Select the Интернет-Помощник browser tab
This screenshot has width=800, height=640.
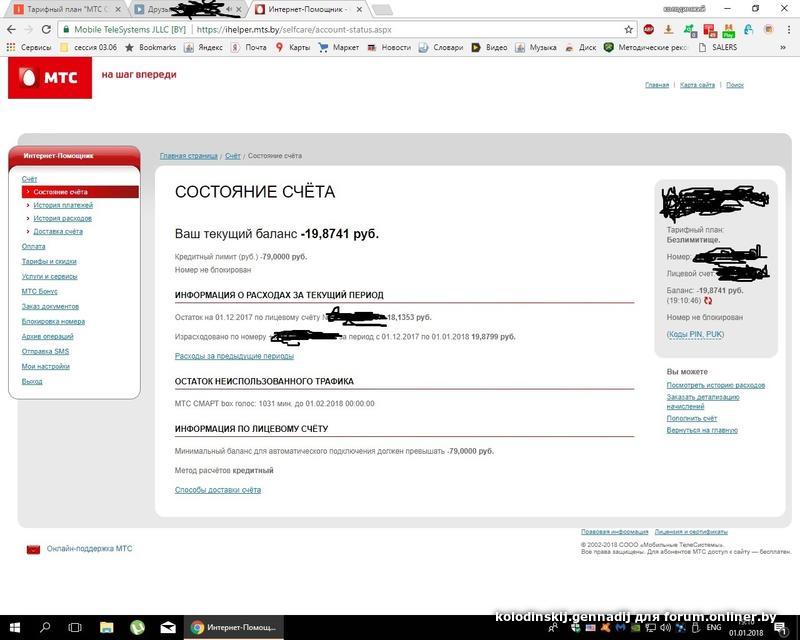(x=306, y=9)
